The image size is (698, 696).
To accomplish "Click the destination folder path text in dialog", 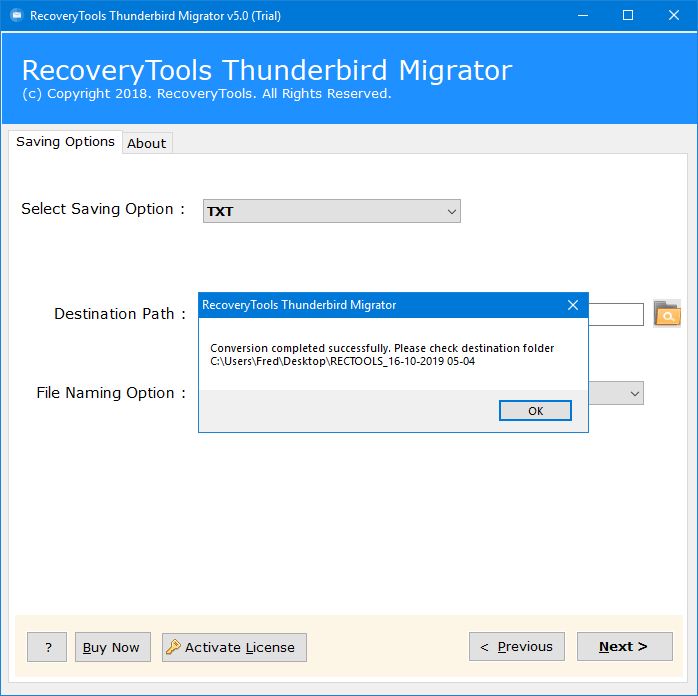I will [x=342, y=361].
